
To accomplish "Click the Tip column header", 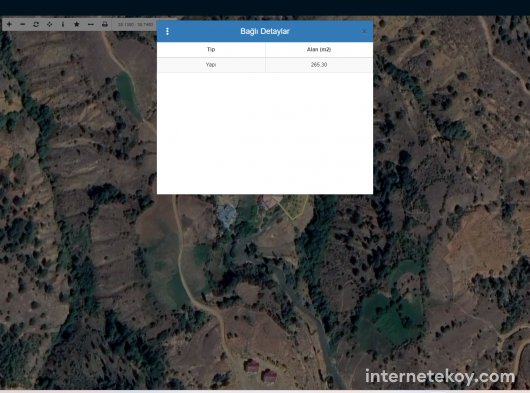I will click(x=211, y=50).
